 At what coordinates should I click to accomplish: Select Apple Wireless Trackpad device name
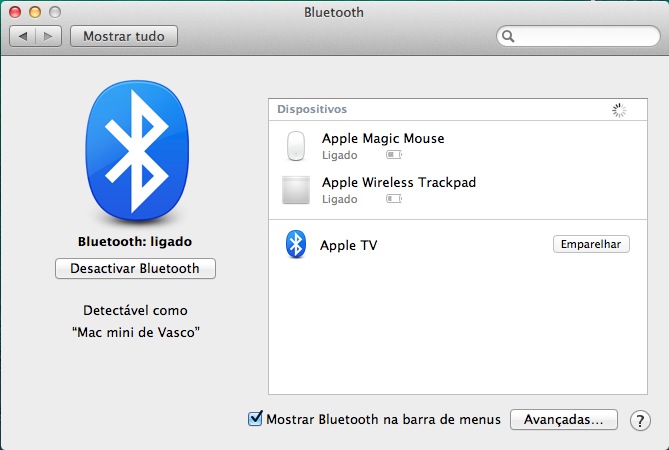click(398, 182)
